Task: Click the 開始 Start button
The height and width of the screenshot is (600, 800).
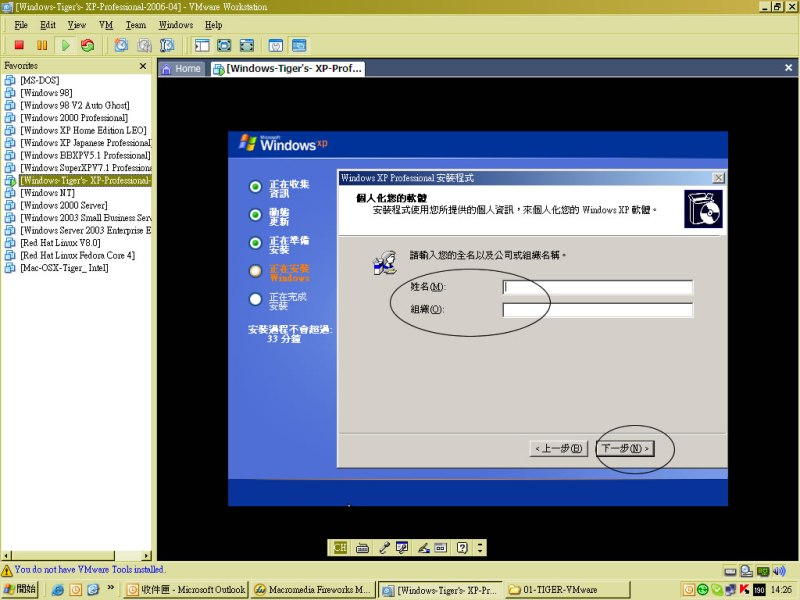Action: click(x=19, y=589)
